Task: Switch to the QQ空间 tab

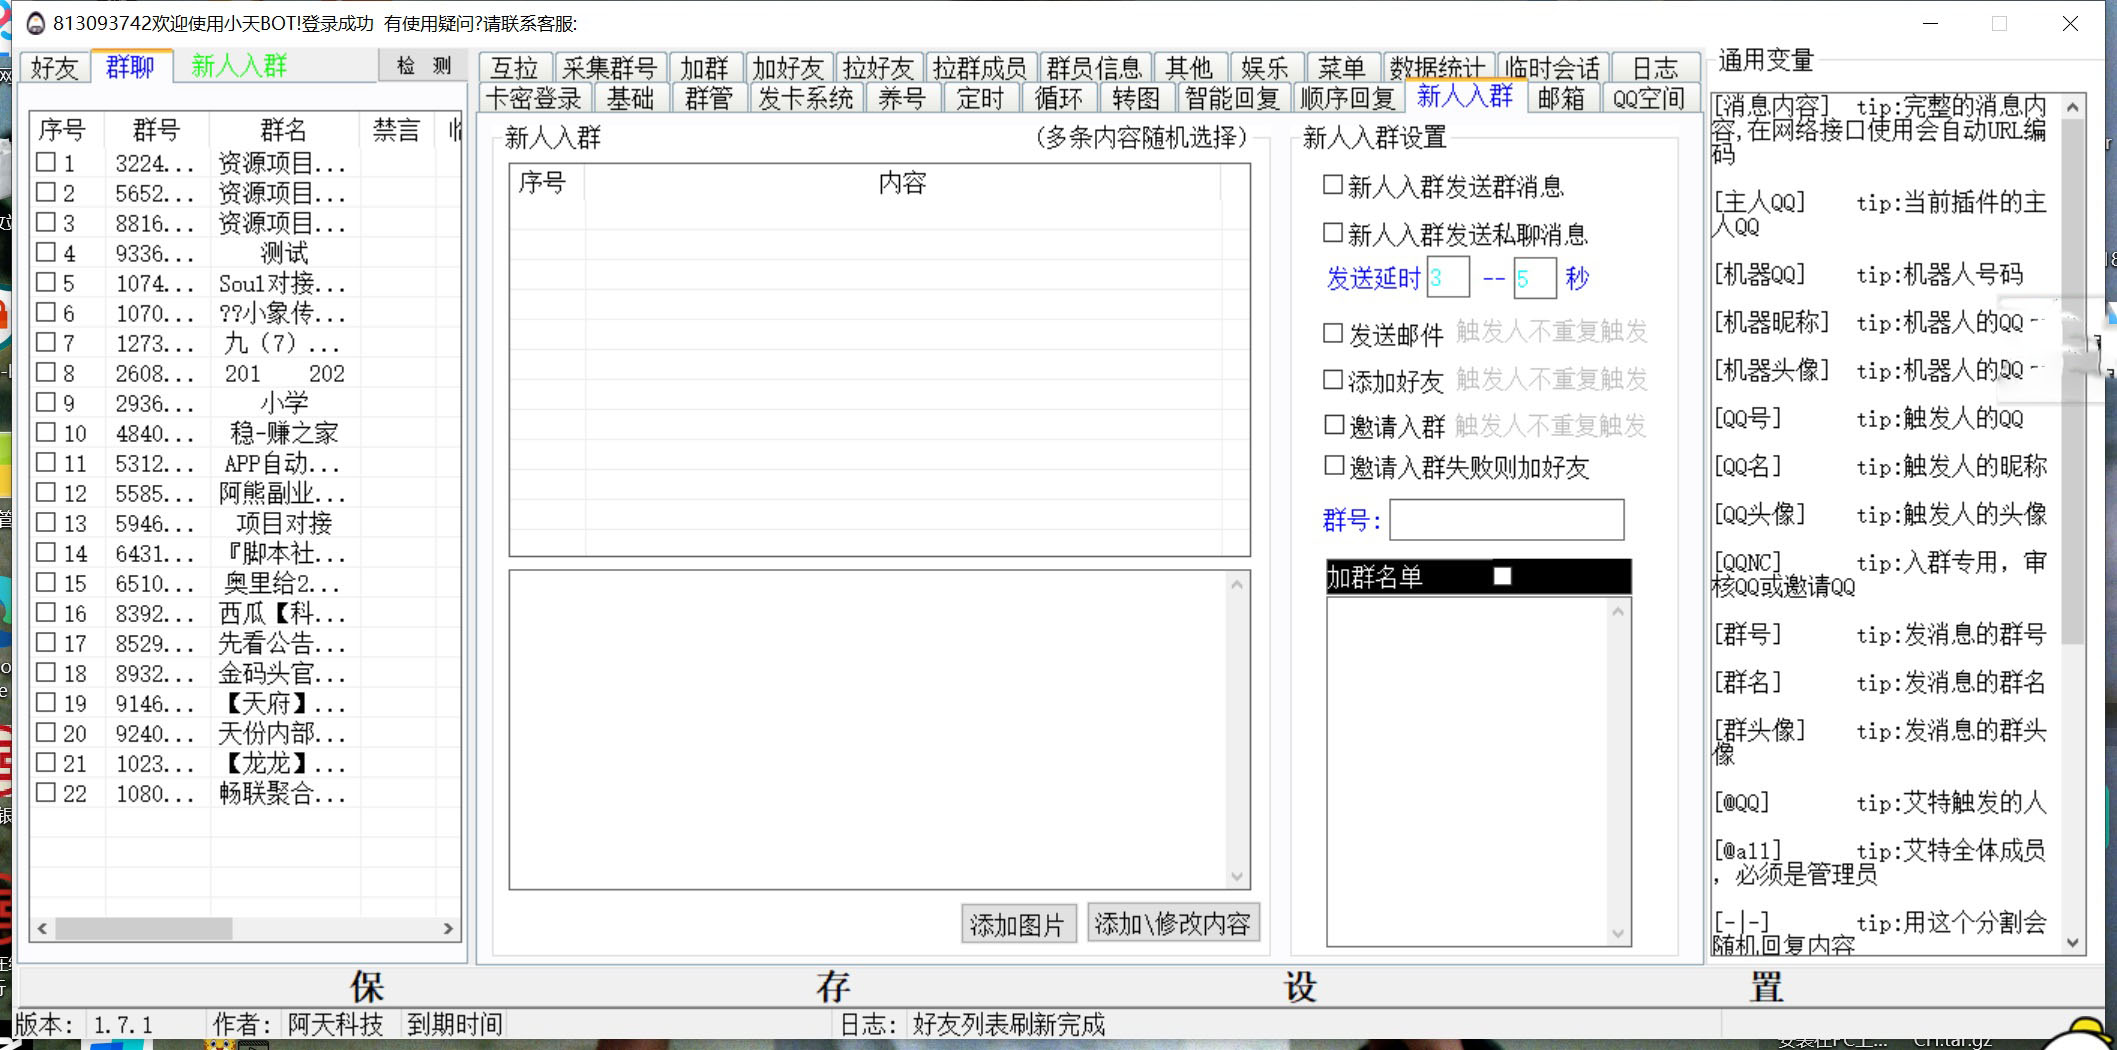Action: (x=1647, y=98)
